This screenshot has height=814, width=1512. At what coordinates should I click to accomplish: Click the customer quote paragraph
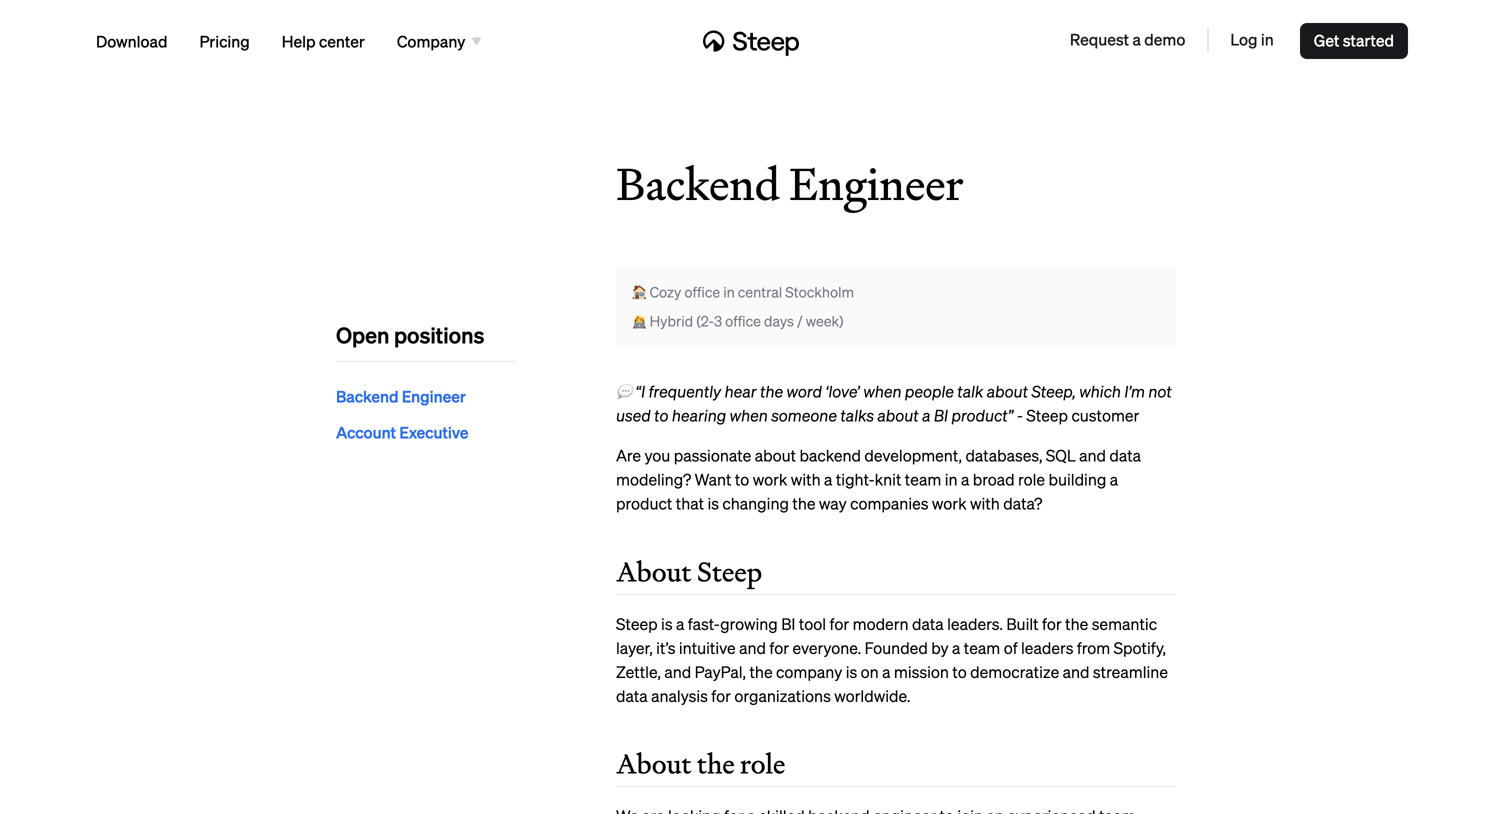894,404
